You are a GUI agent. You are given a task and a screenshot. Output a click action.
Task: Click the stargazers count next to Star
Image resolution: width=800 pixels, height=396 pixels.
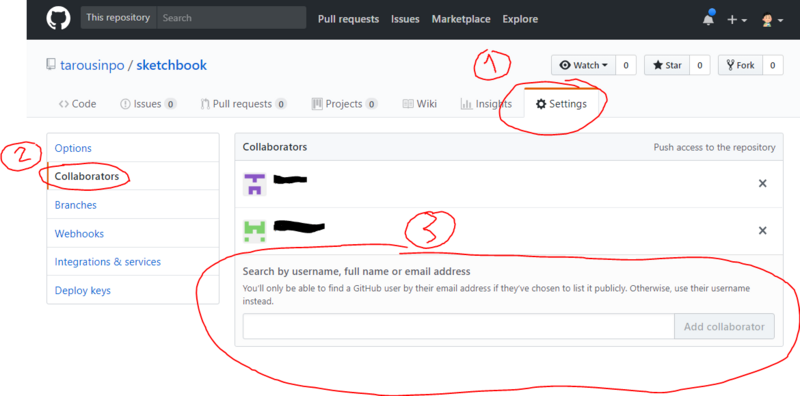[x=700, y=65]
